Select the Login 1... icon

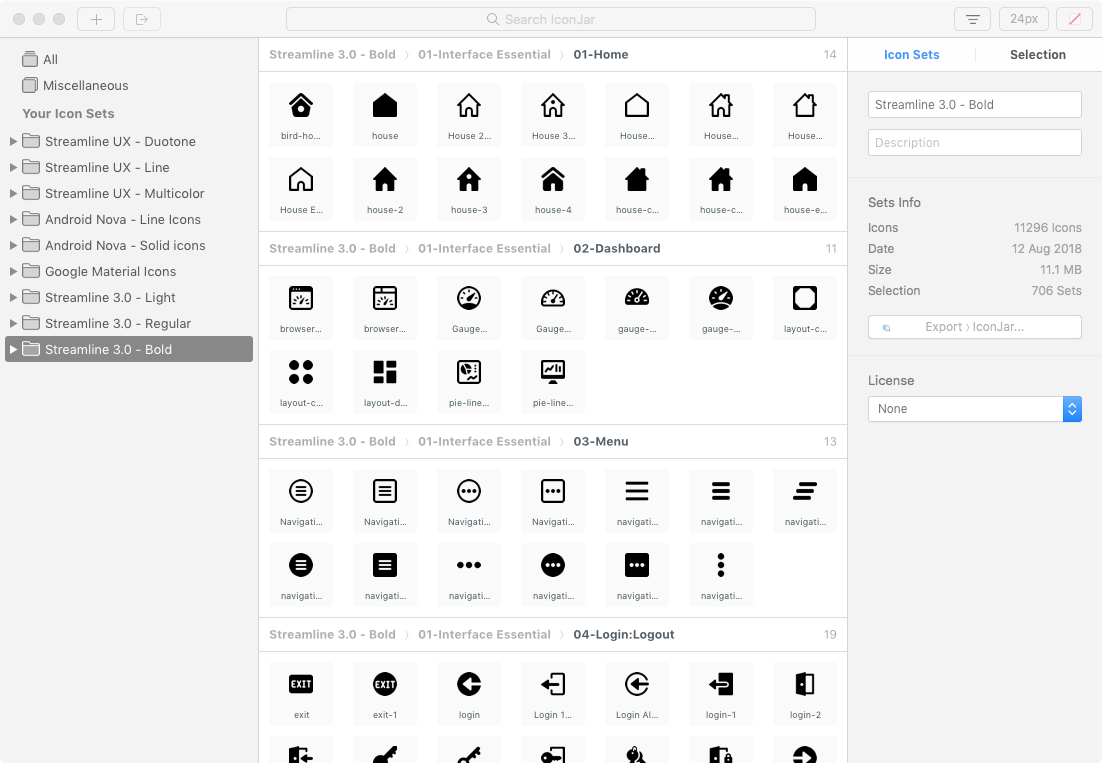[553, 693]
